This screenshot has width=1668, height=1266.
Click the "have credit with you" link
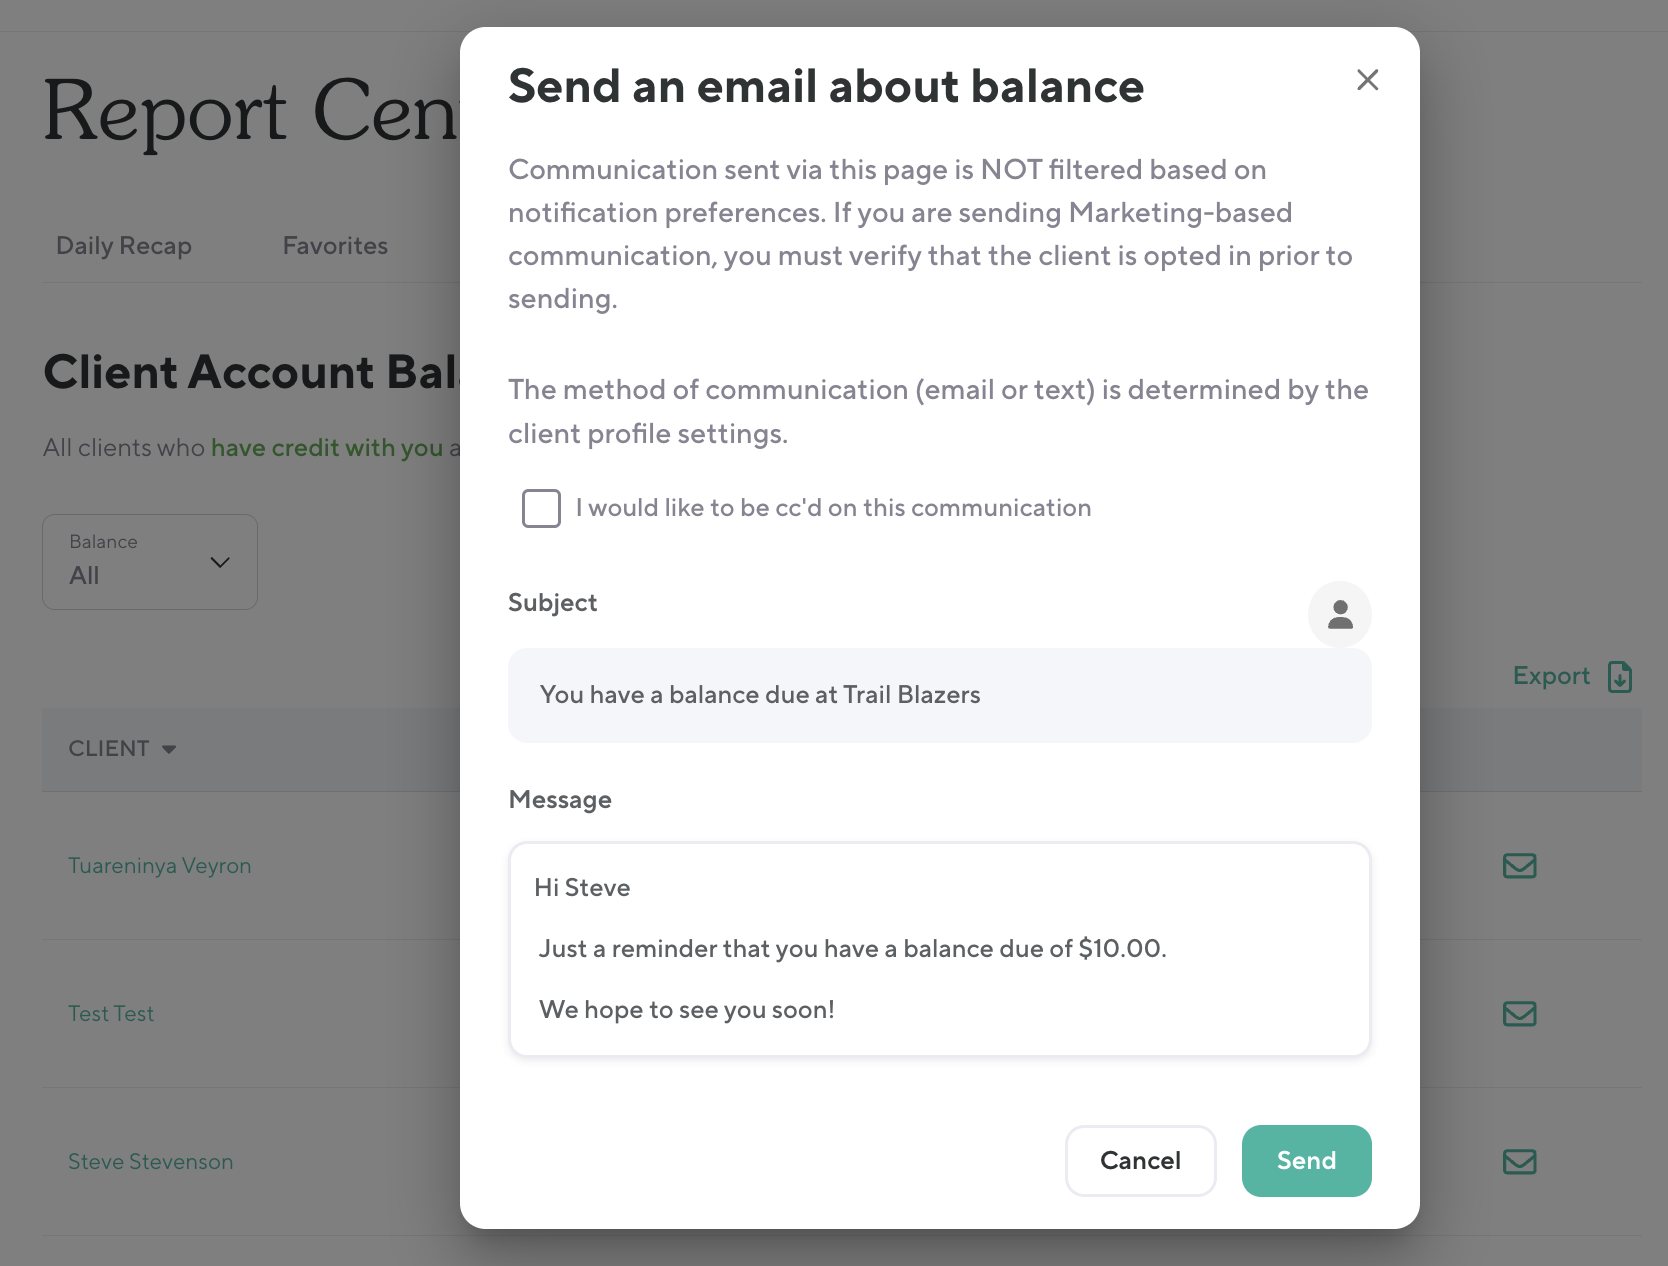pyautogui.click(x=327, y=448)
